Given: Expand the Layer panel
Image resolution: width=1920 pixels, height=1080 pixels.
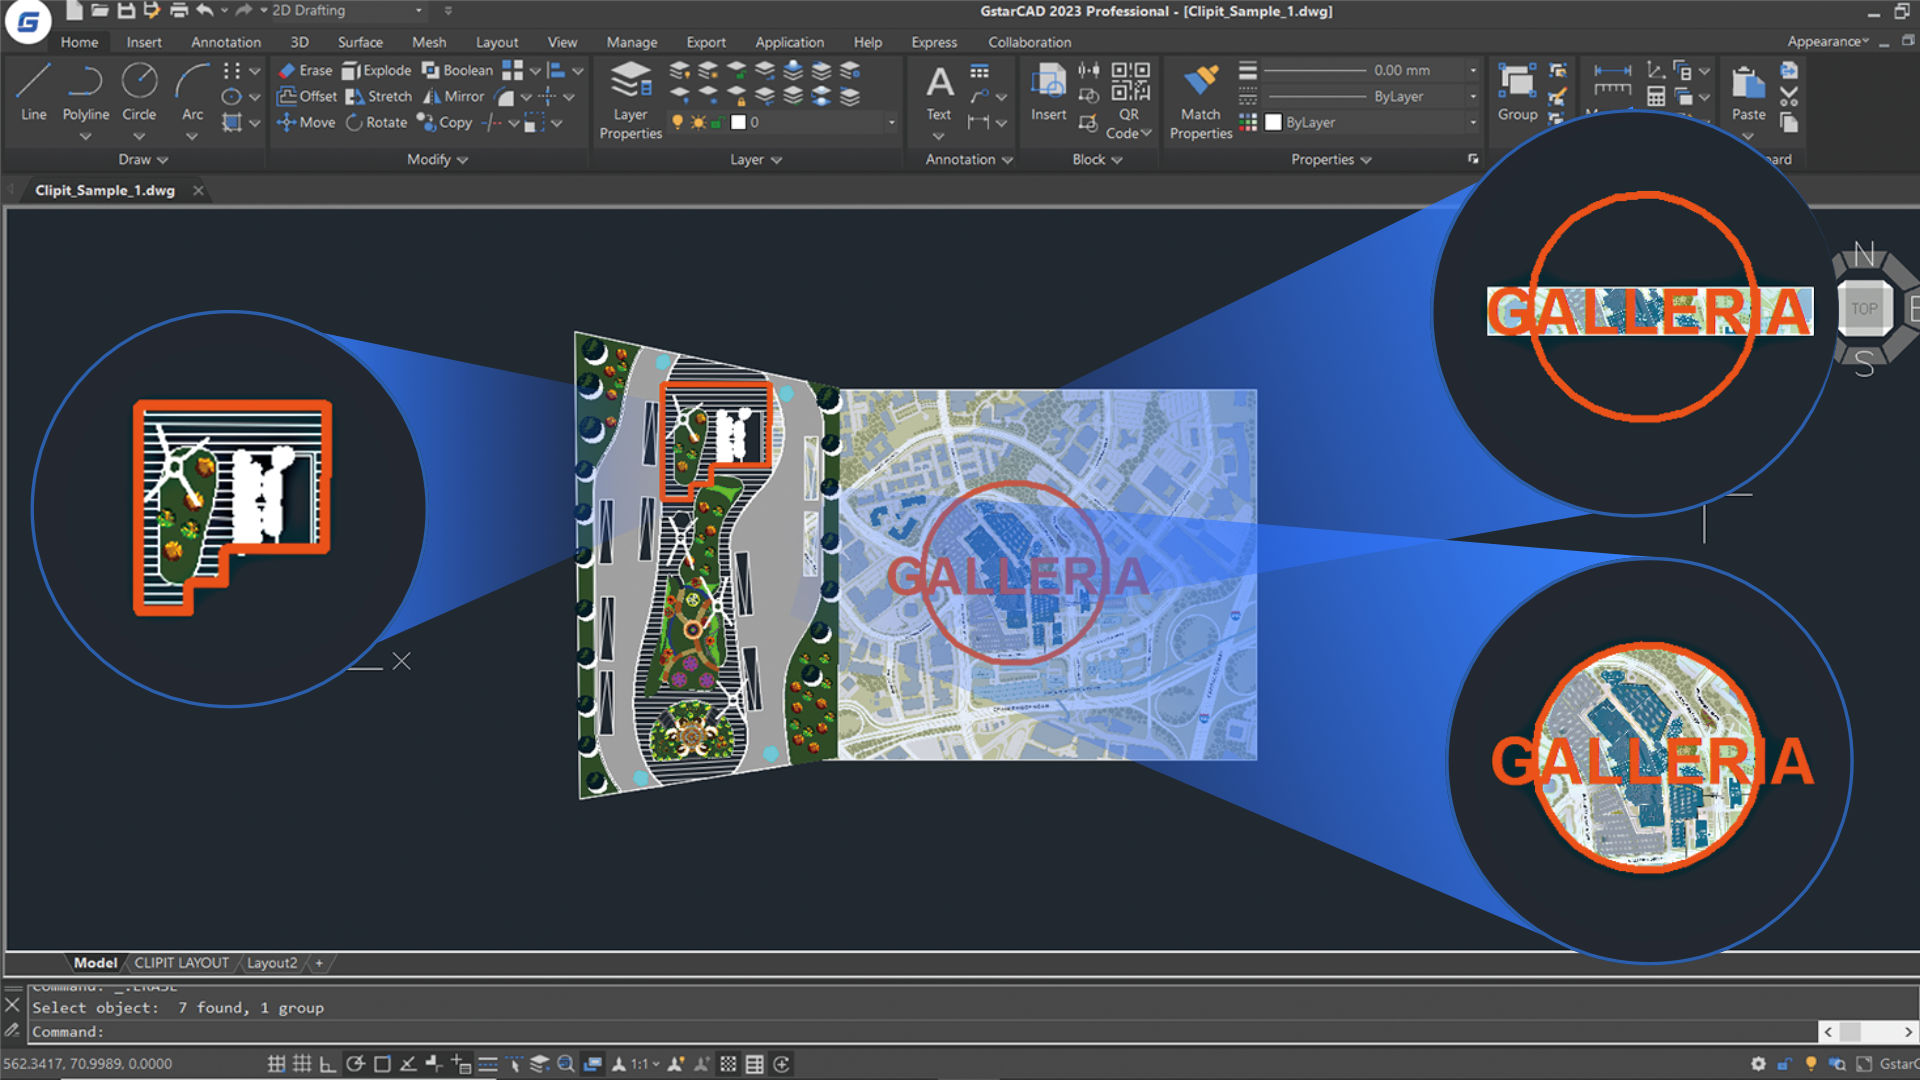Looking at the screenshot, I should click(756, 159).
